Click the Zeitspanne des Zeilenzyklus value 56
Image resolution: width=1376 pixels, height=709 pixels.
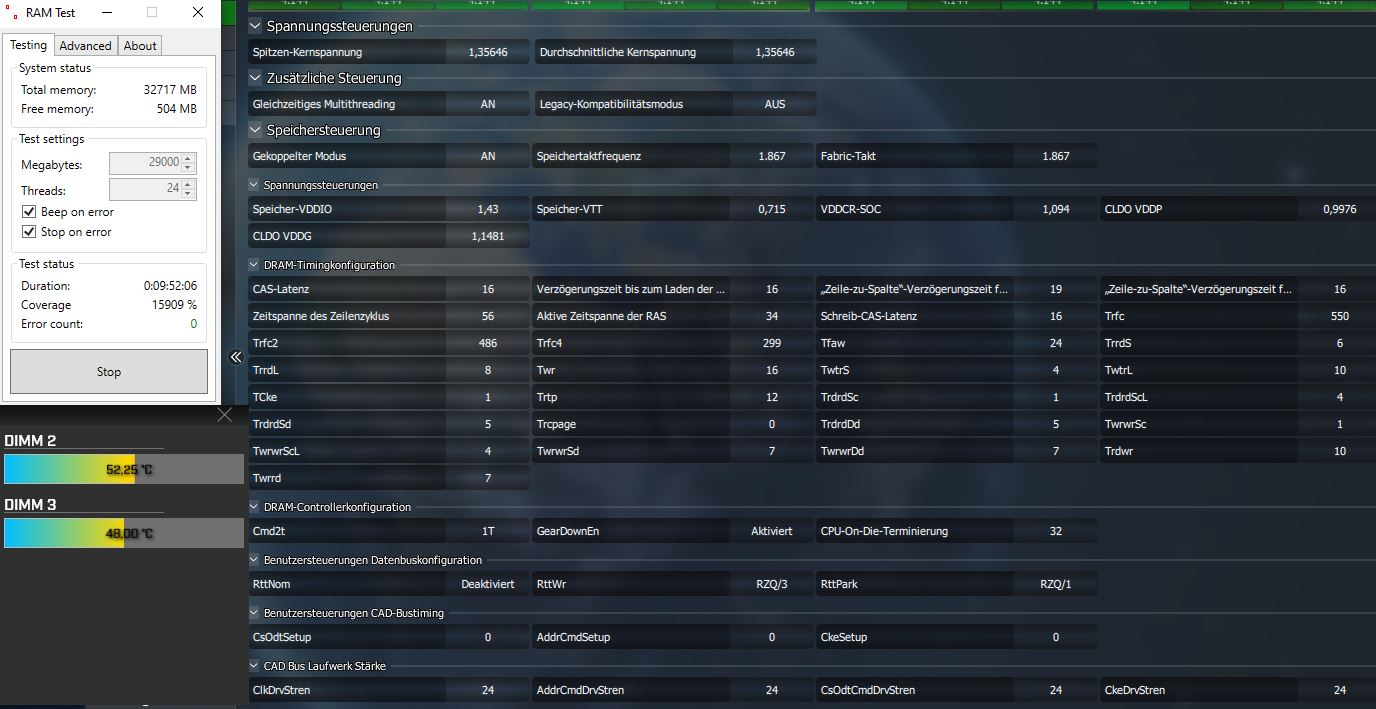[x=488, y=316]
